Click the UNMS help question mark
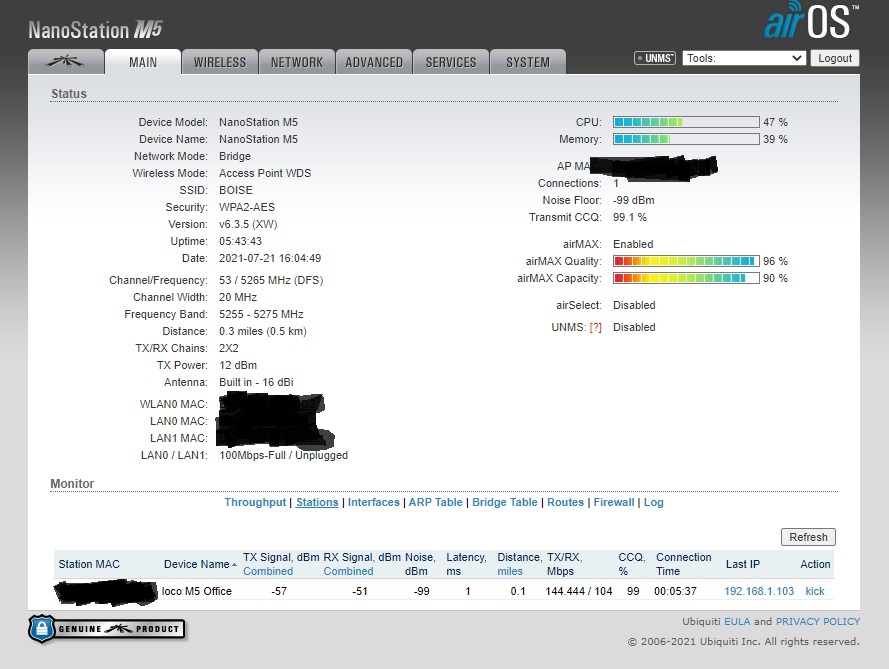The height and width of the screenshot is (669, 889). (x=595, y=328)
